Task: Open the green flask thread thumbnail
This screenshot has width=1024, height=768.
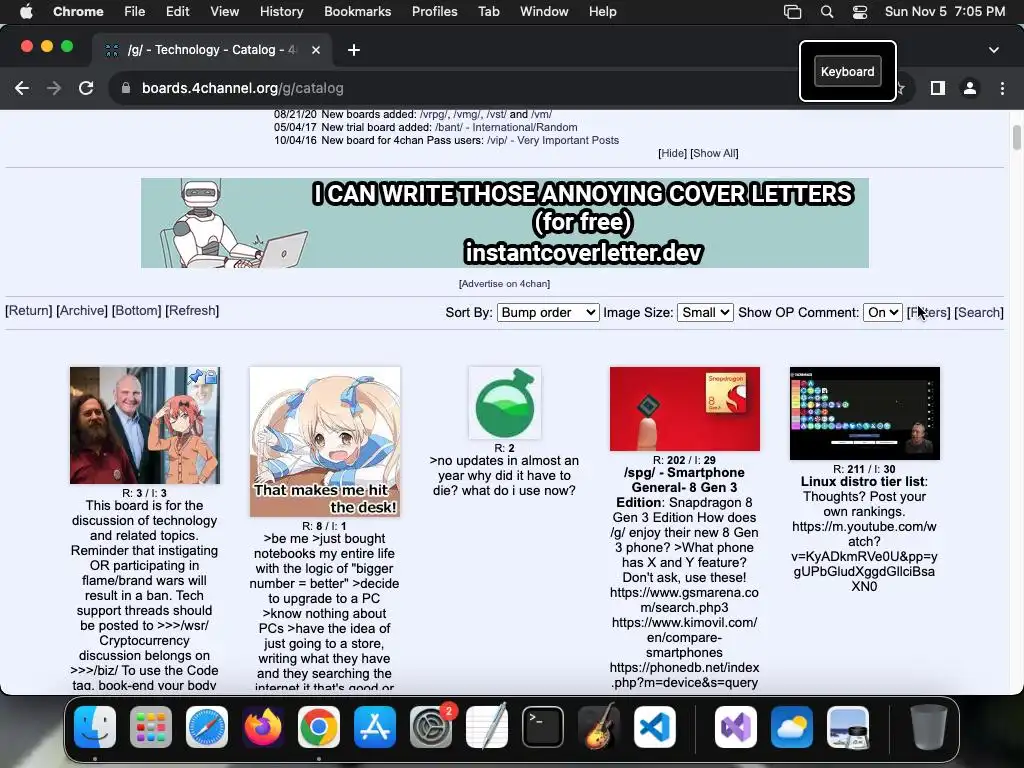Action: point(504,403)
